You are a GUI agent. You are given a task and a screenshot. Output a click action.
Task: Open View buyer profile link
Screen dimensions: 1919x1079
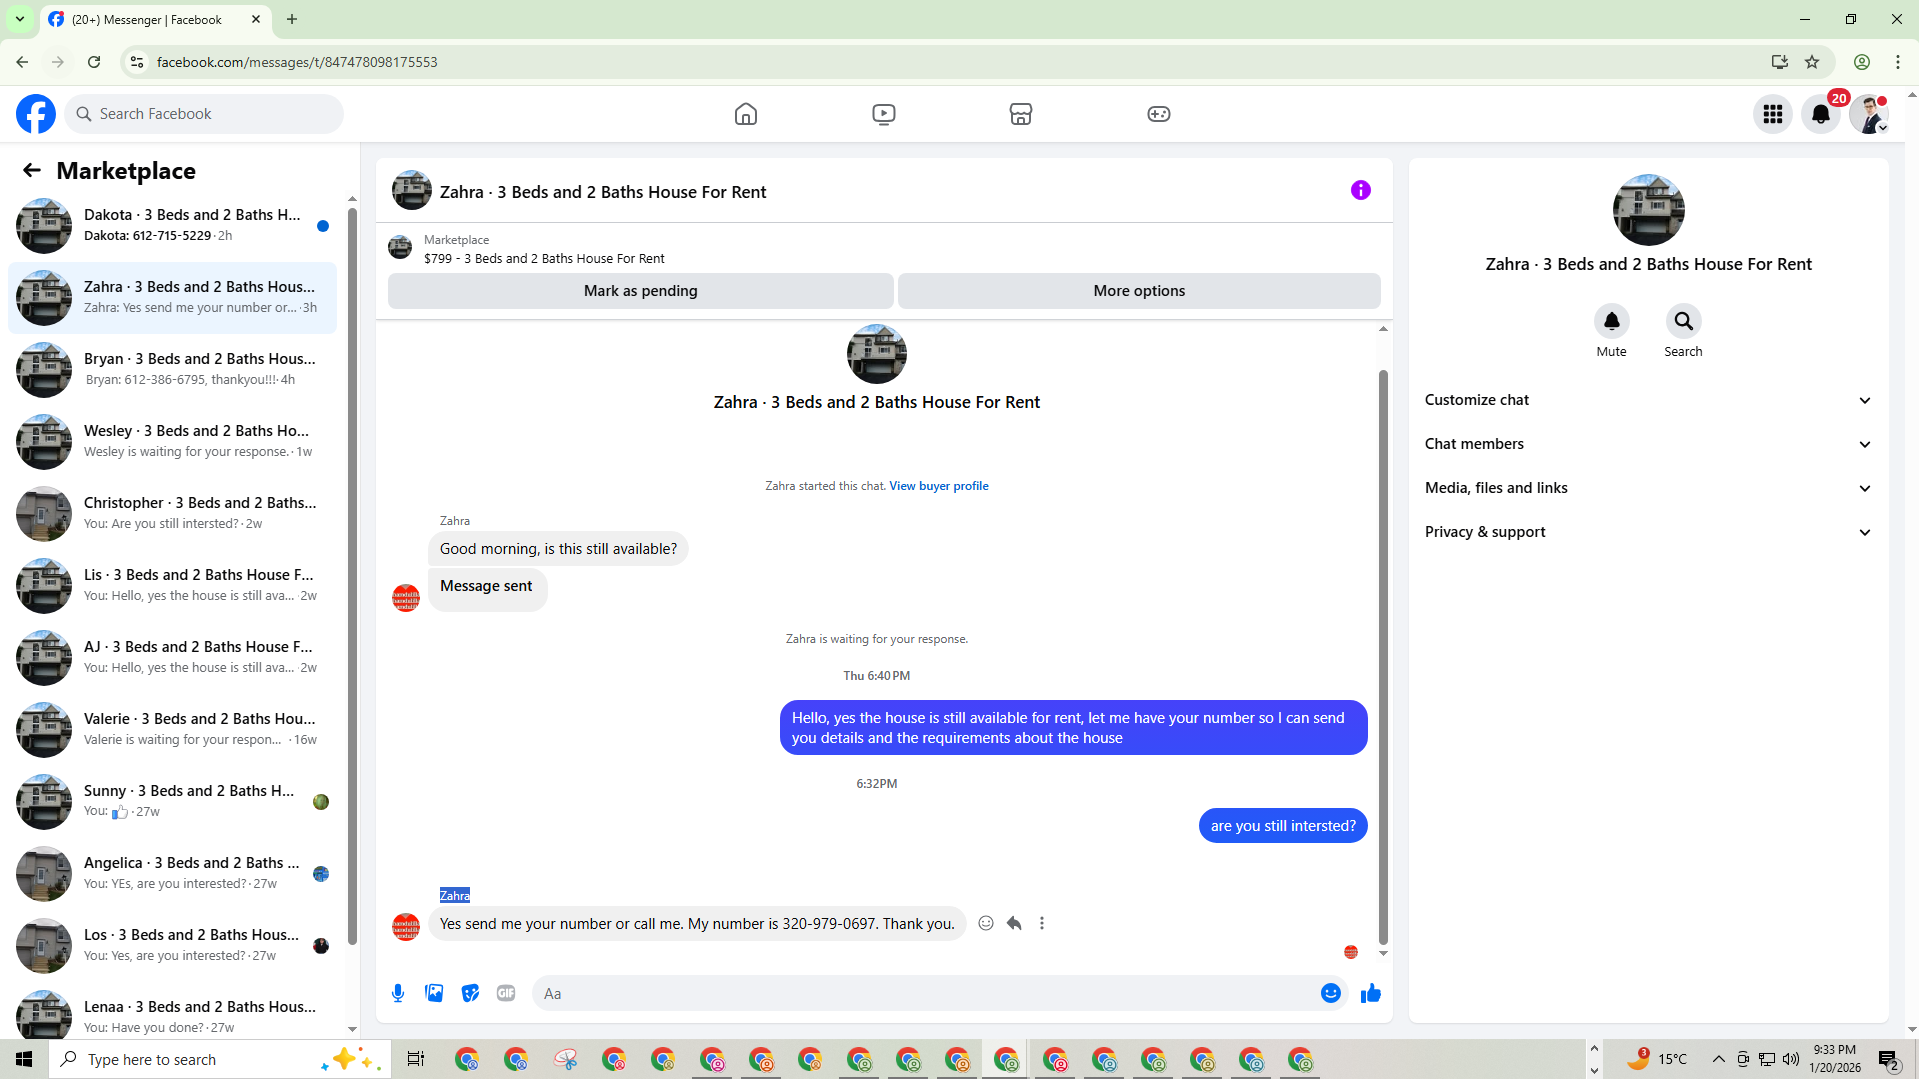tap(939, 486)
